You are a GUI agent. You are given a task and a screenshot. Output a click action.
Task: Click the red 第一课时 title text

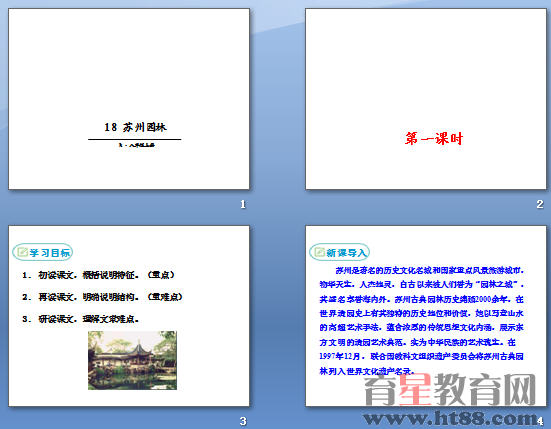tap(434, 138)
